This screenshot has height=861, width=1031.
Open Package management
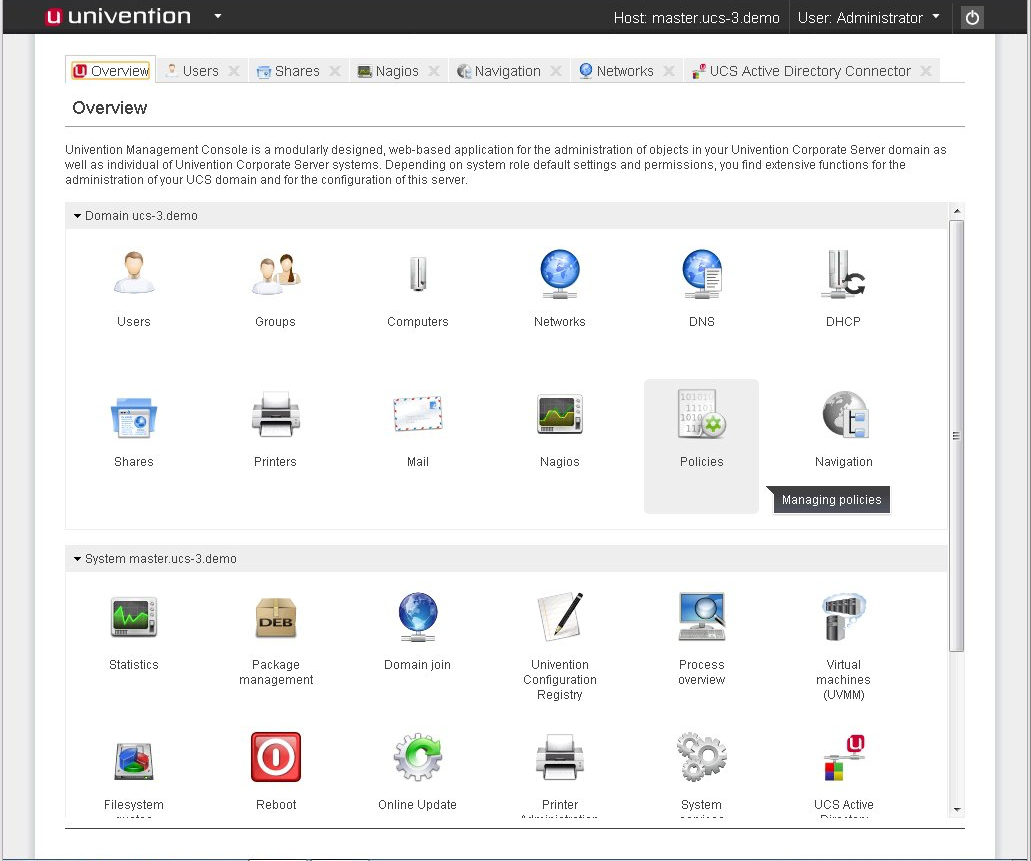coord(276,618)
